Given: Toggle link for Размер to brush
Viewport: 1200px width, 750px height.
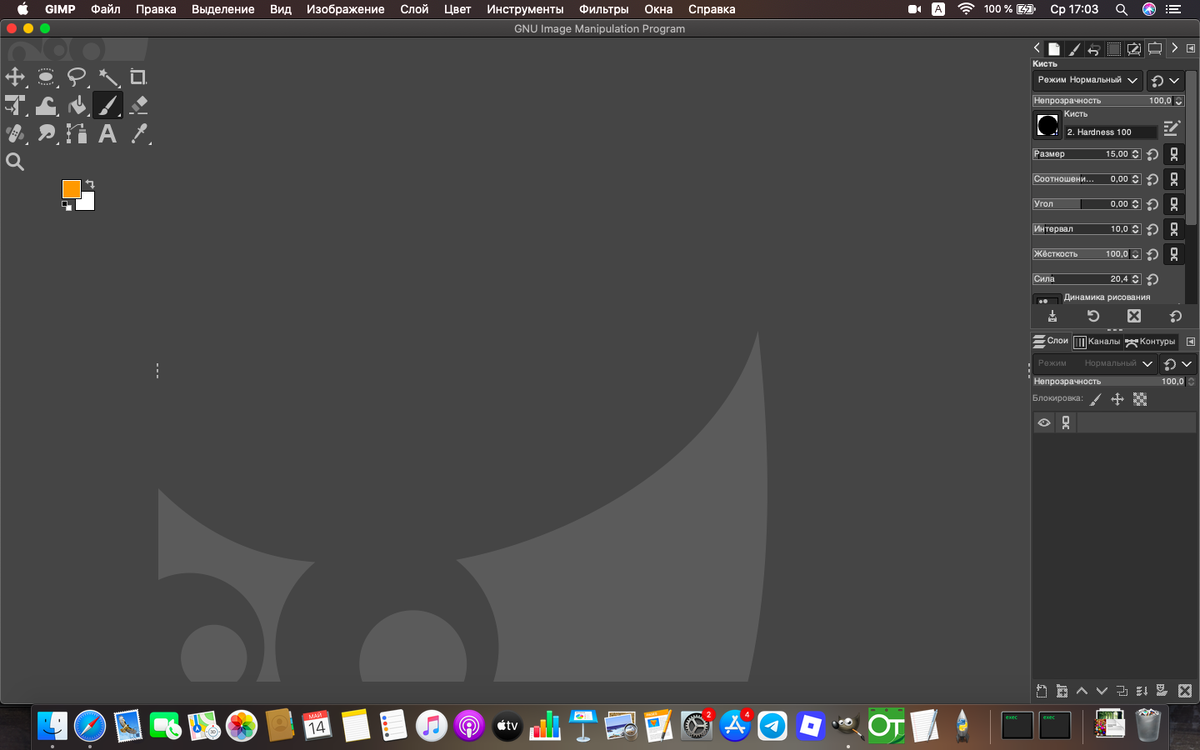Looking at the screenshot, I should 1175,154.
